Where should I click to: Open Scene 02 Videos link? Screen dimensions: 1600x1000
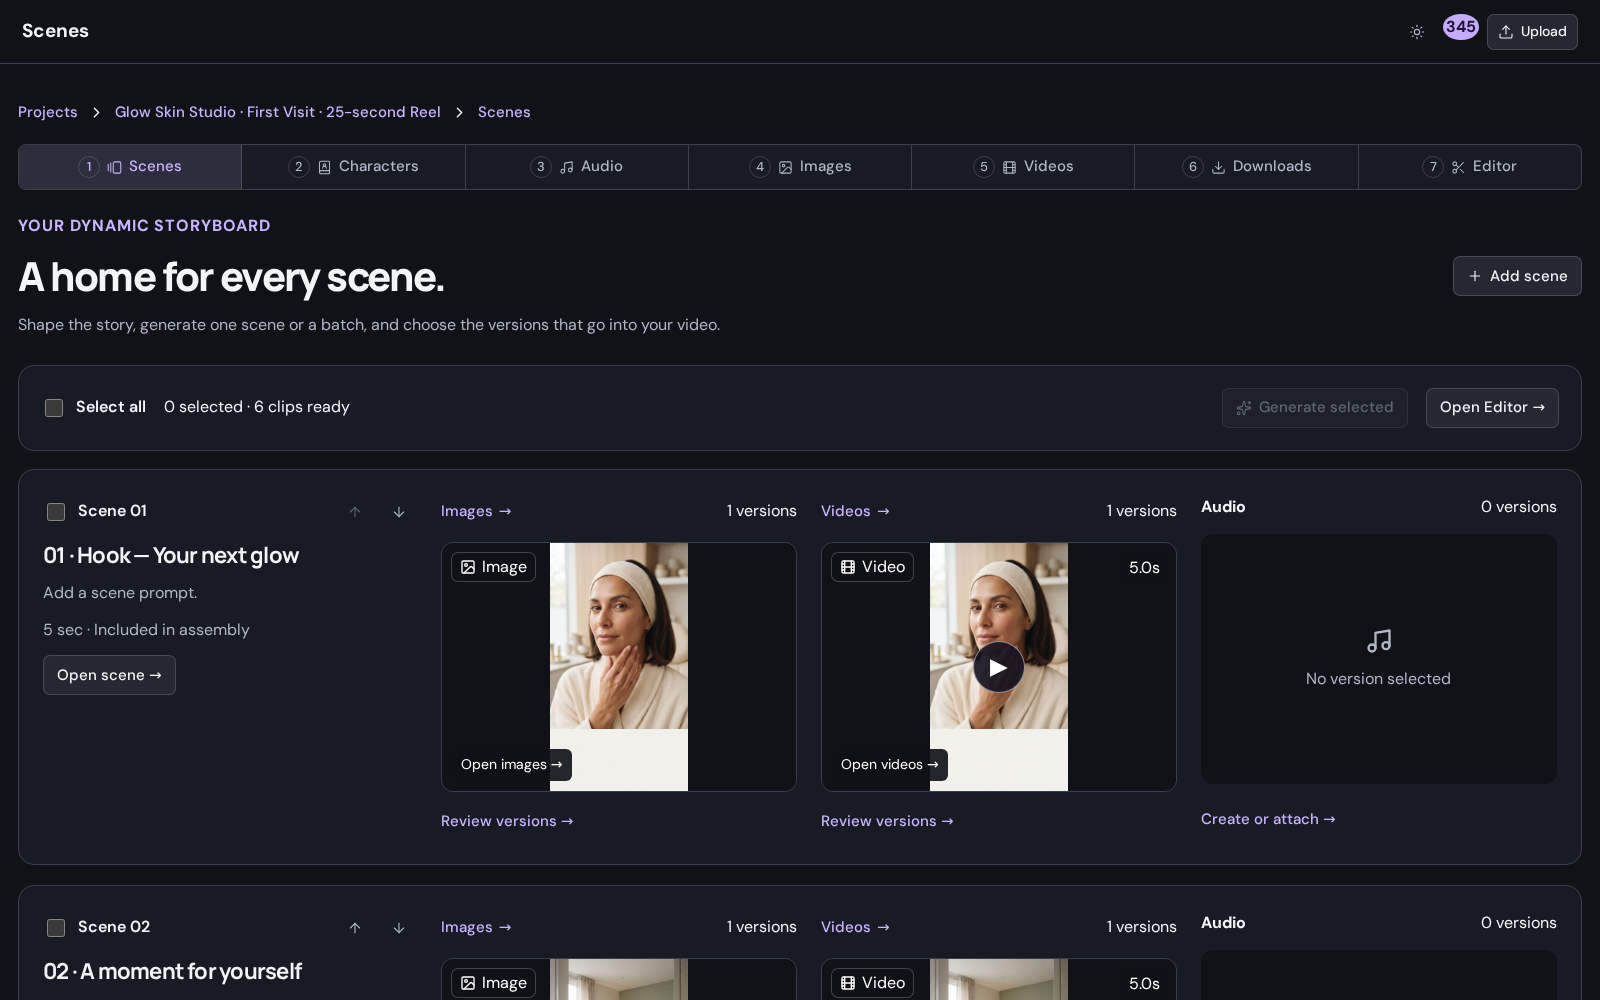(x=855, y=927)
